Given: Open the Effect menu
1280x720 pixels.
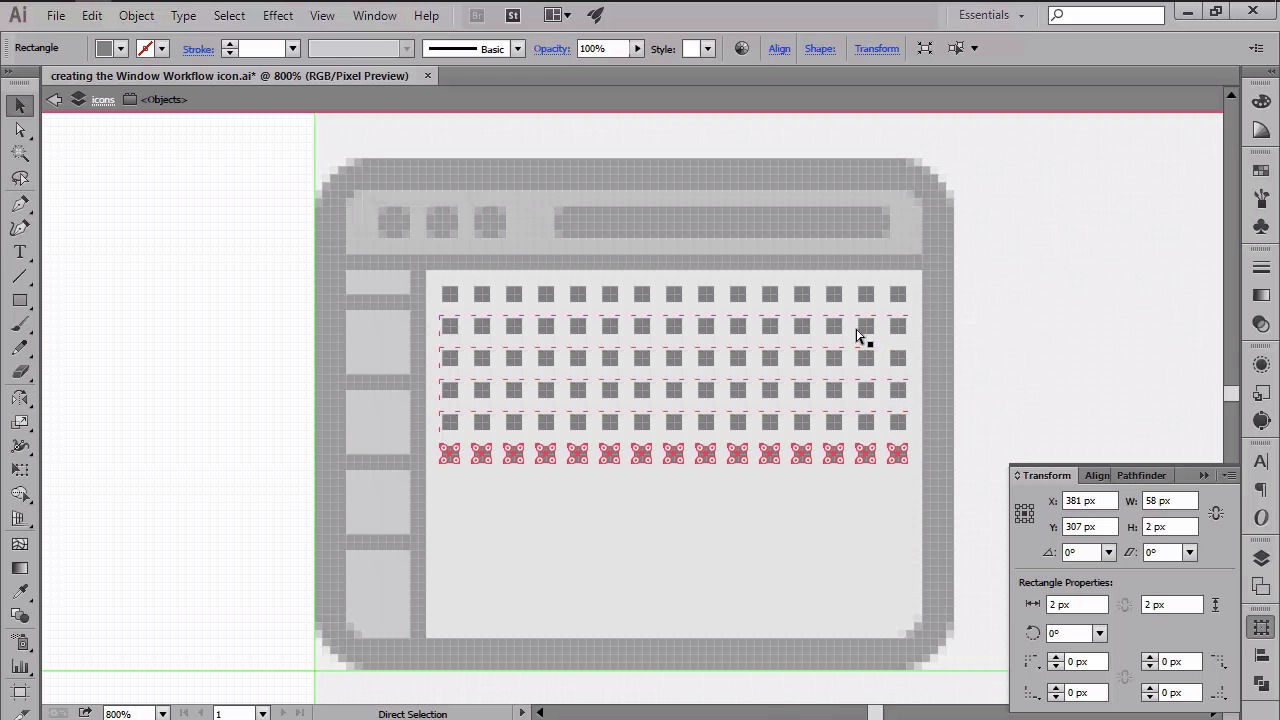Looking at the screenshot, I should 278,15.
